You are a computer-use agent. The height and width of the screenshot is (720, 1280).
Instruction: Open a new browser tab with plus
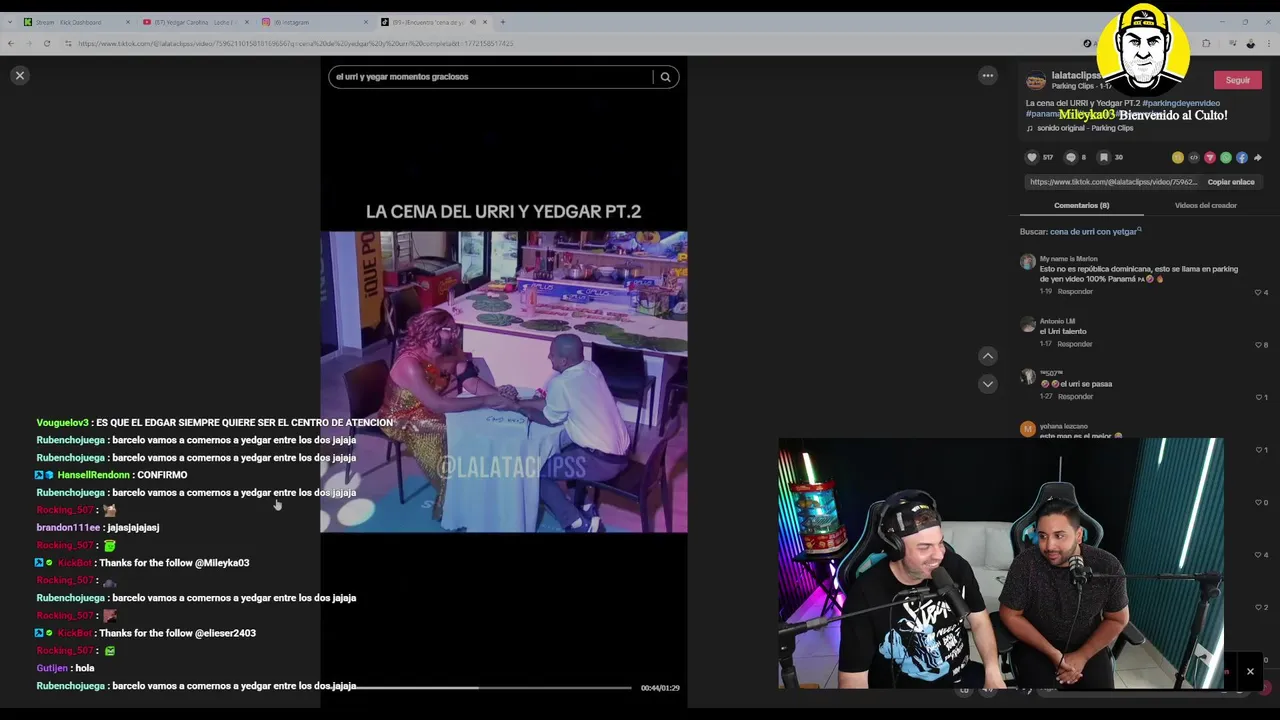503,22
